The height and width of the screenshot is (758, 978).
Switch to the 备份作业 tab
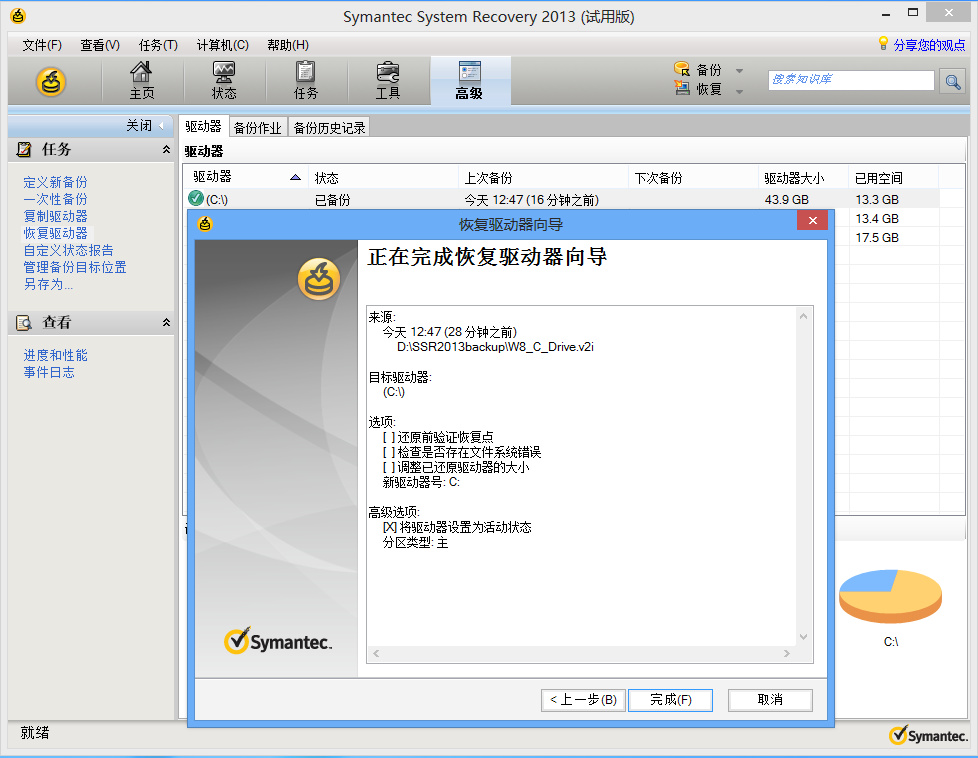[258, 127]
